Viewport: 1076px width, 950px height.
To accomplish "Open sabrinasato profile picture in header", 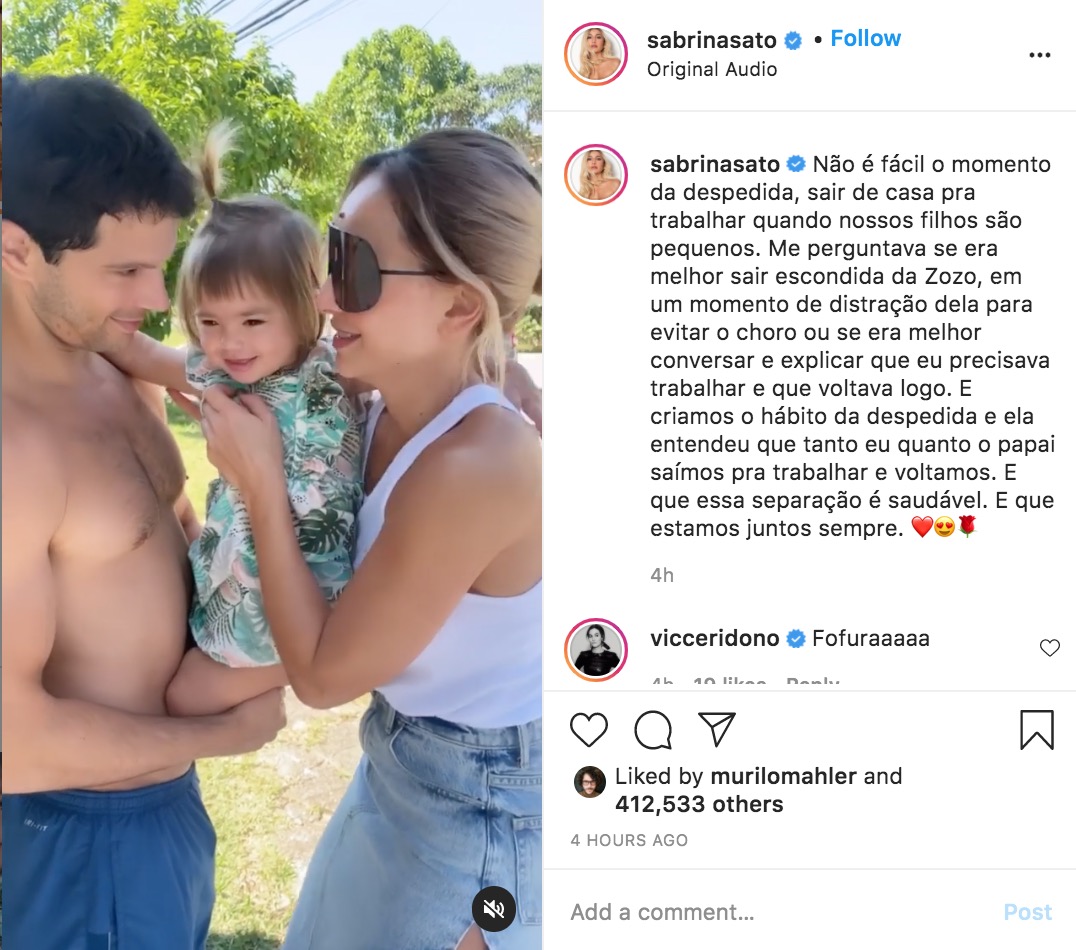I will click(596, 54).
